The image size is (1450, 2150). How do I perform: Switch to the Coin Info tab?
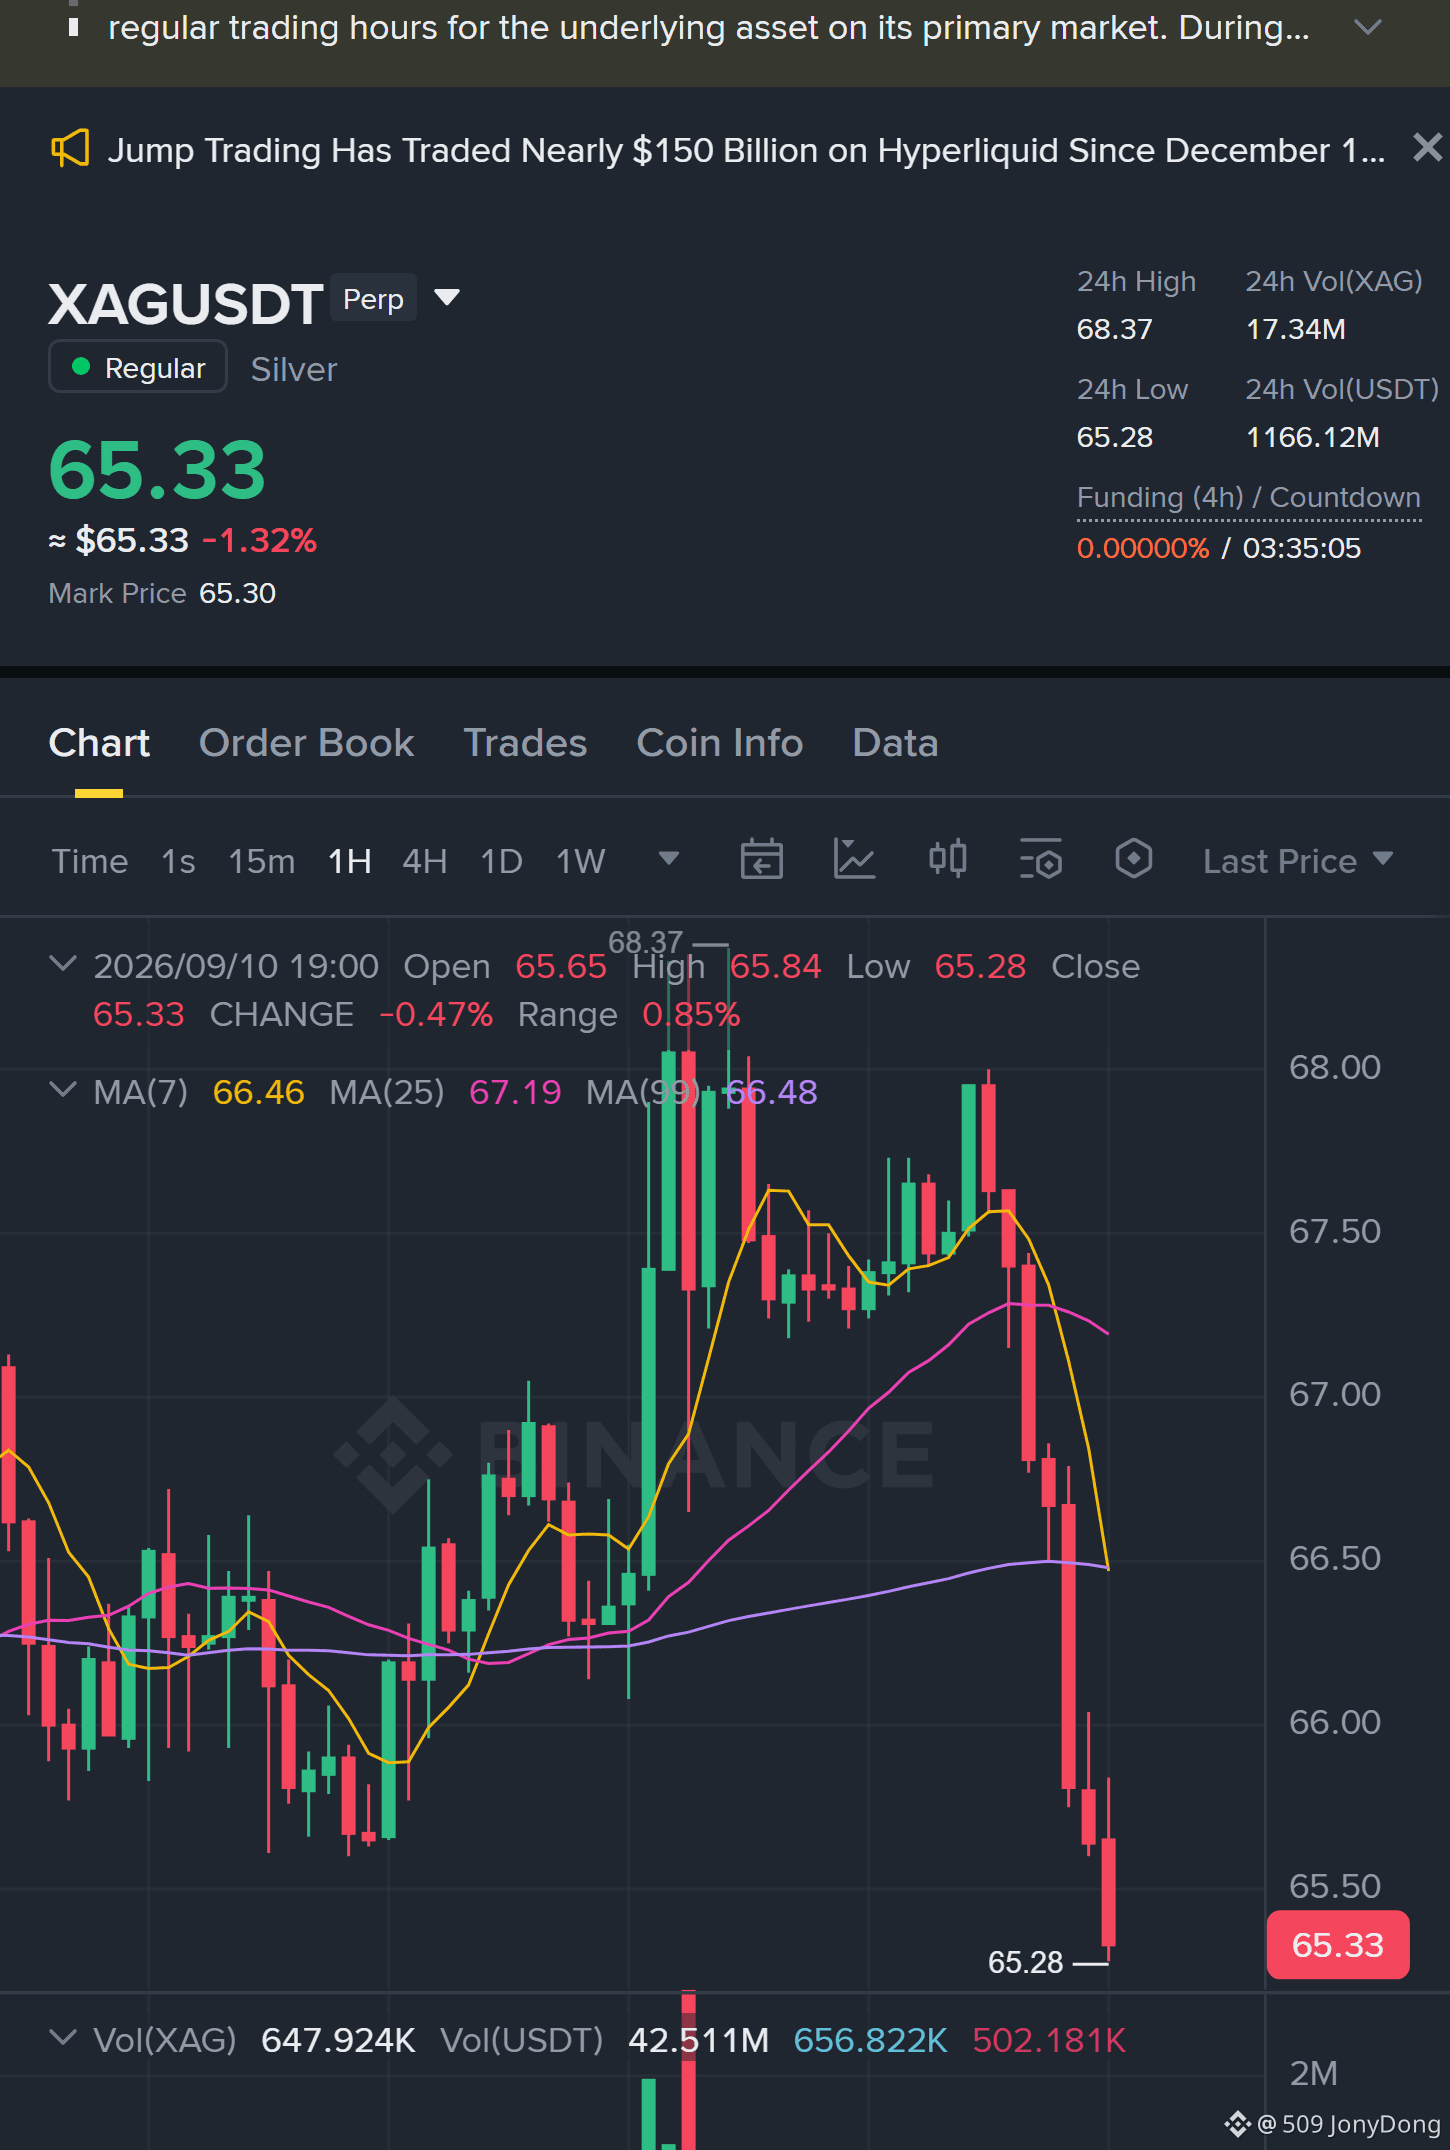pos(719,743)
